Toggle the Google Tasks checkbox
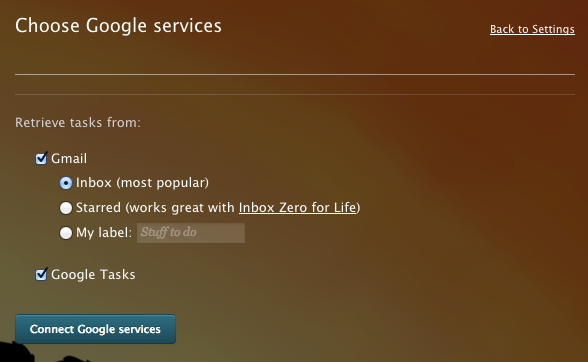The height and width of the screenshot is (362, 588). coord(41,274)
